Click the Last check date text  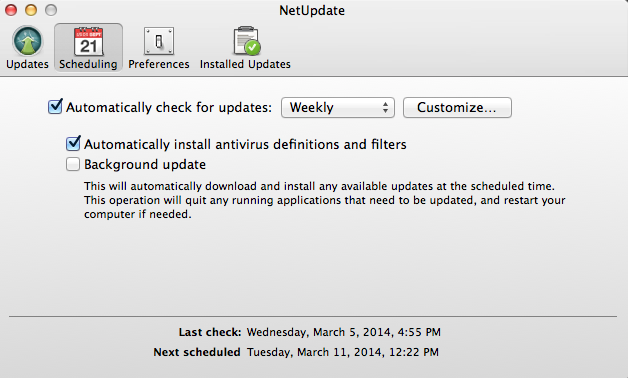tap(344, 332)
